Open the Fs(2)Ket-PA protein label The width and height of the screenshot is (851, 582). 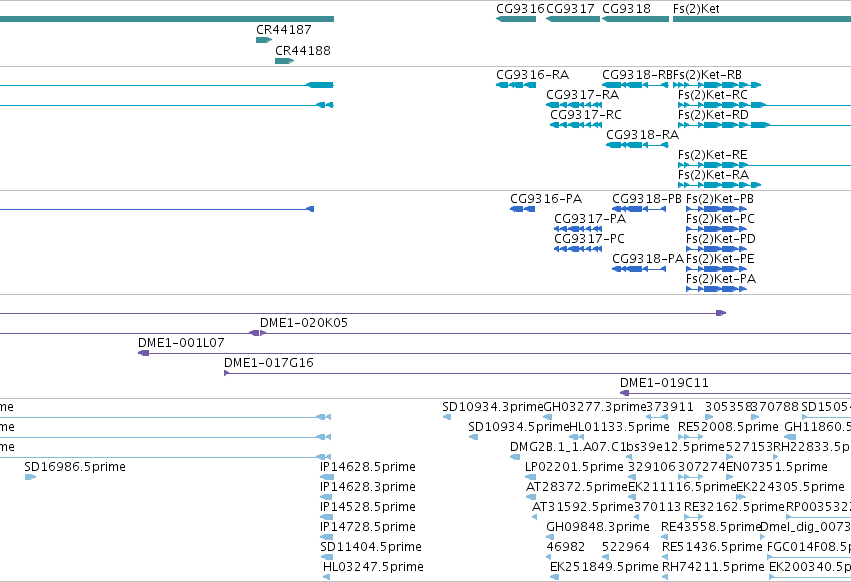[x=721, y=279]
